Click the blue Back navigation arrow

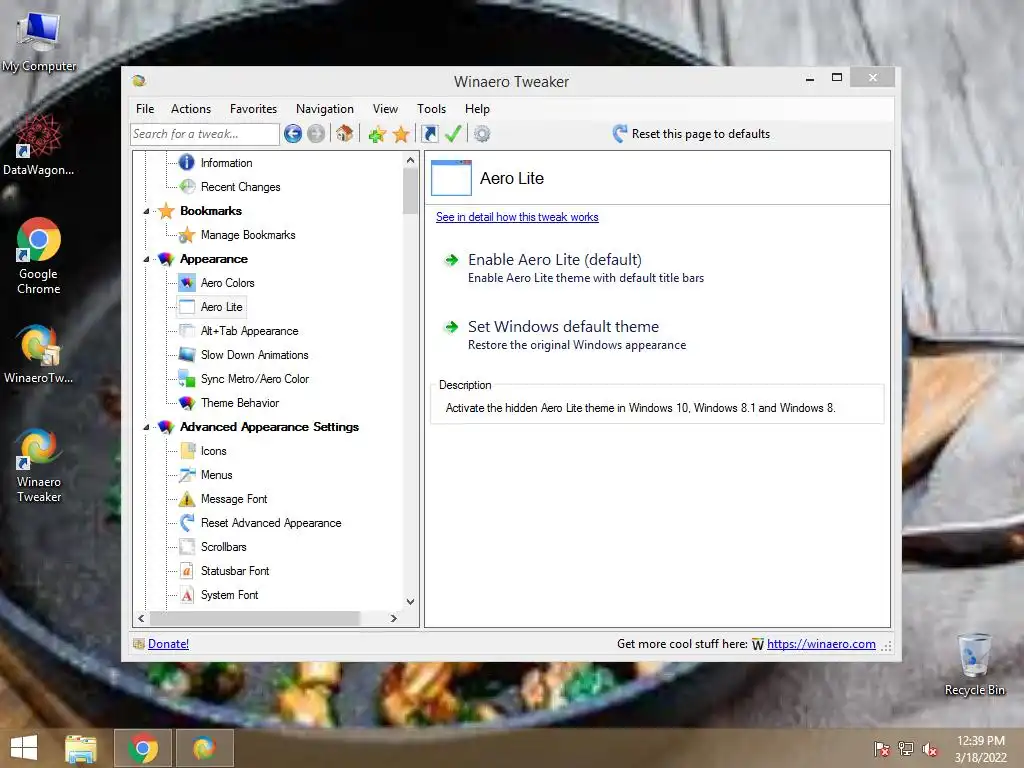pos(293,134)
